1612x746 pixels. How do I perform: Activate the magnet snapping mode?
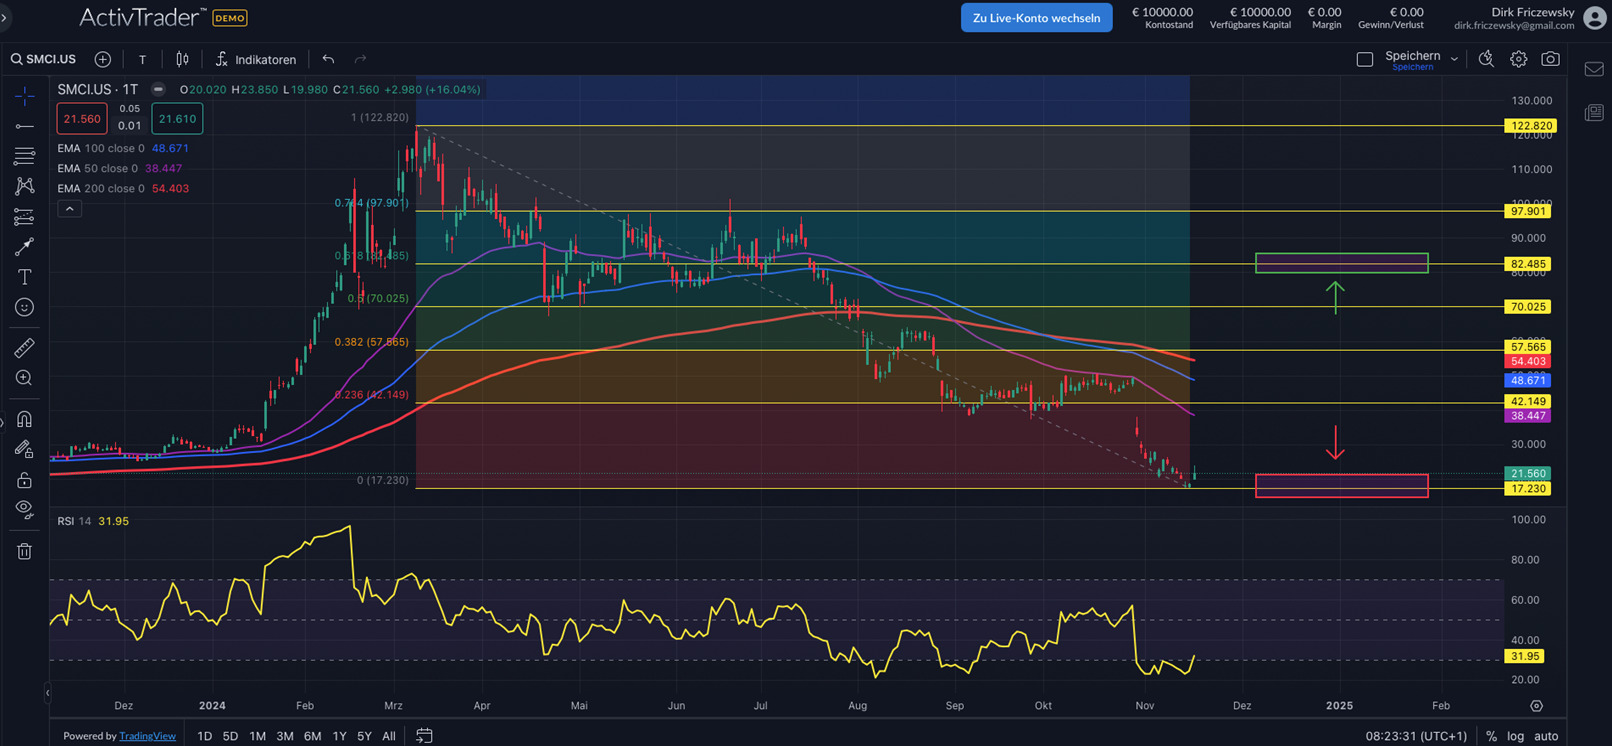click(24, 419)
